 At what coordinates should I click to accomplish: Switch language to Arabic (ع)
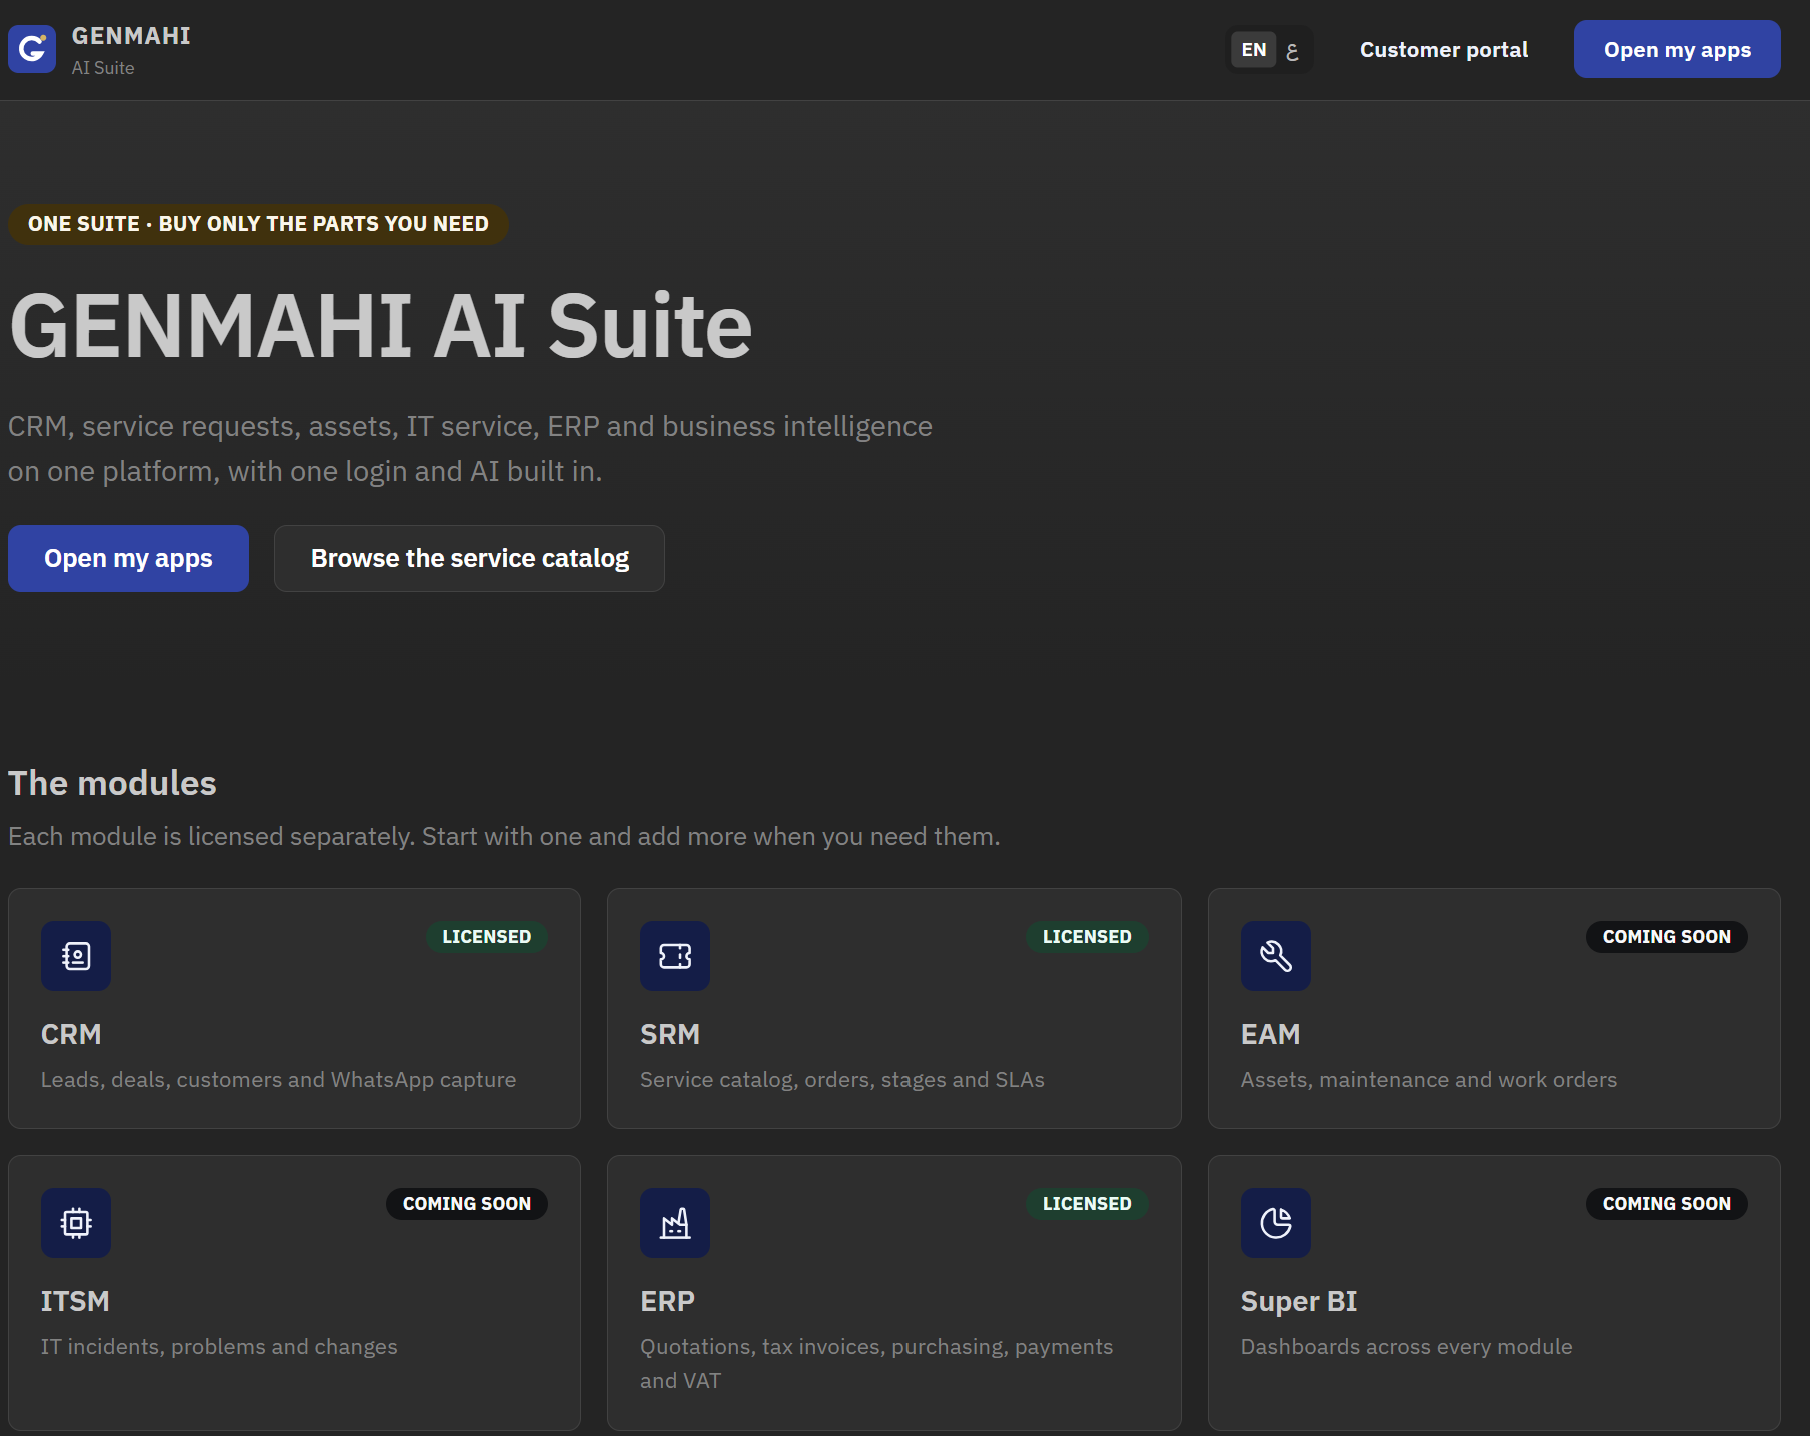pos(1292,50)
